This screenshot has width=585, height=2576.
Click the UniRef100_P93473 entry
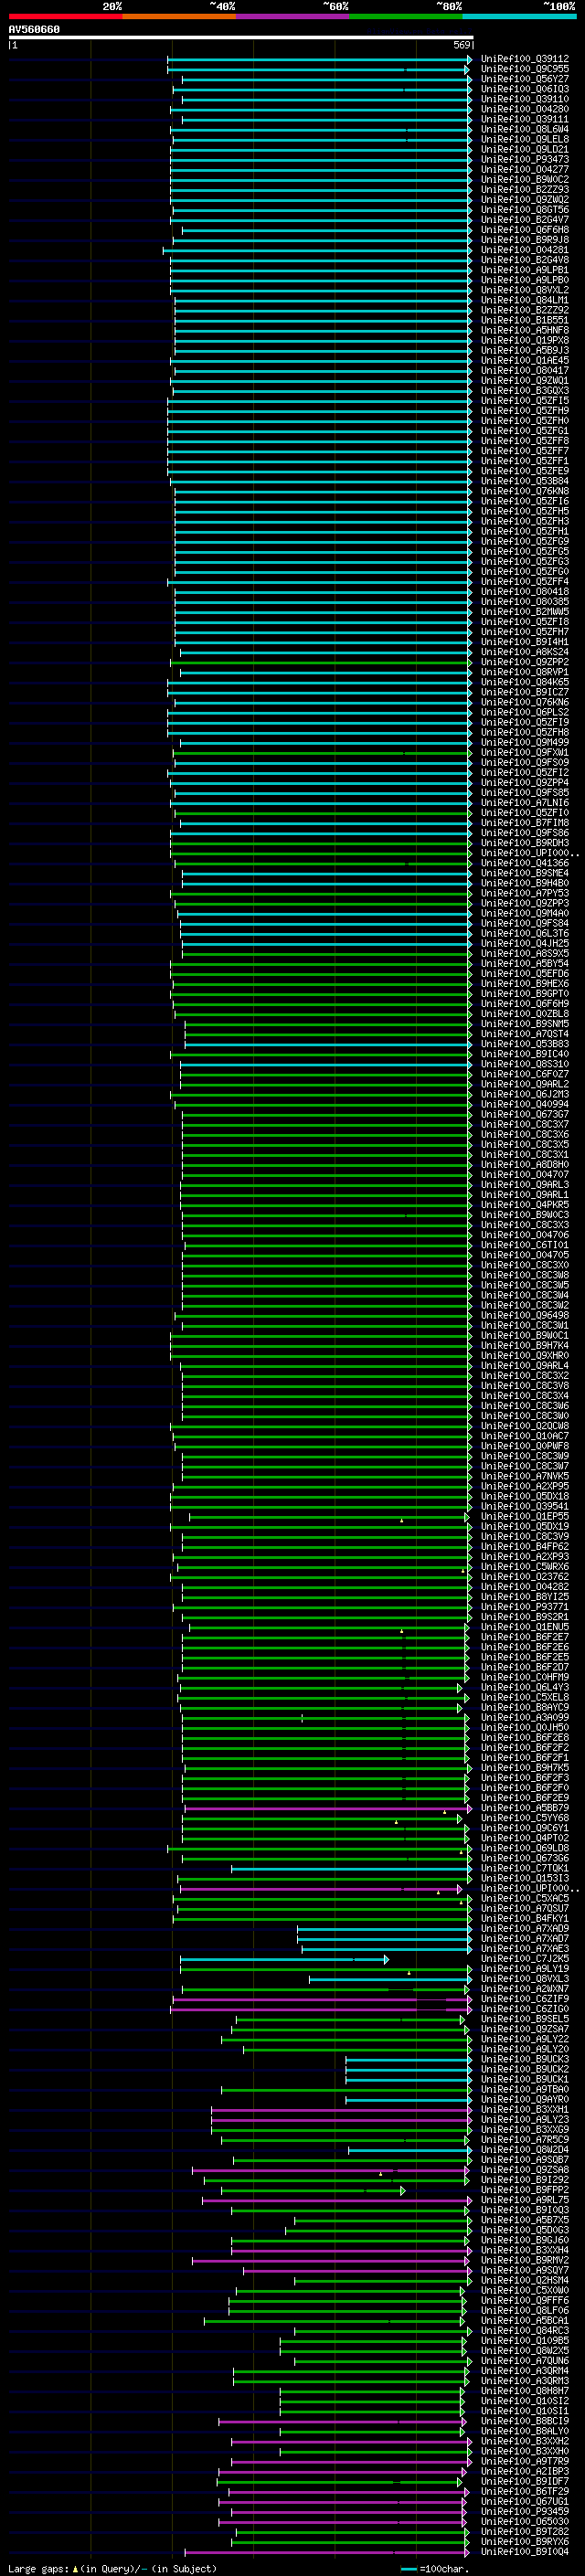(525, 159)
